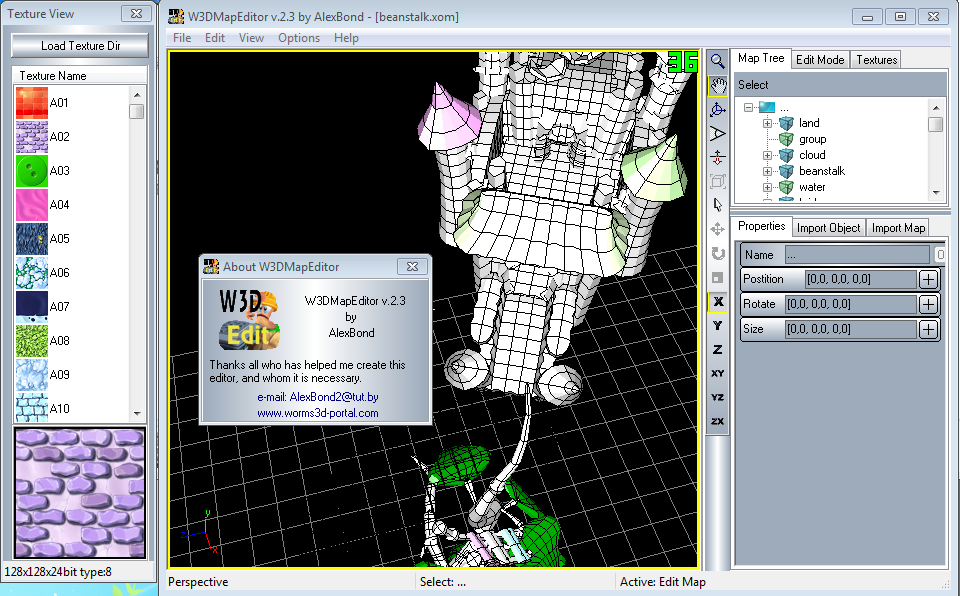Choose the orbit rotate camera tool
The height and width of the screenshot is (596, 960).
[x=717, y=109]
